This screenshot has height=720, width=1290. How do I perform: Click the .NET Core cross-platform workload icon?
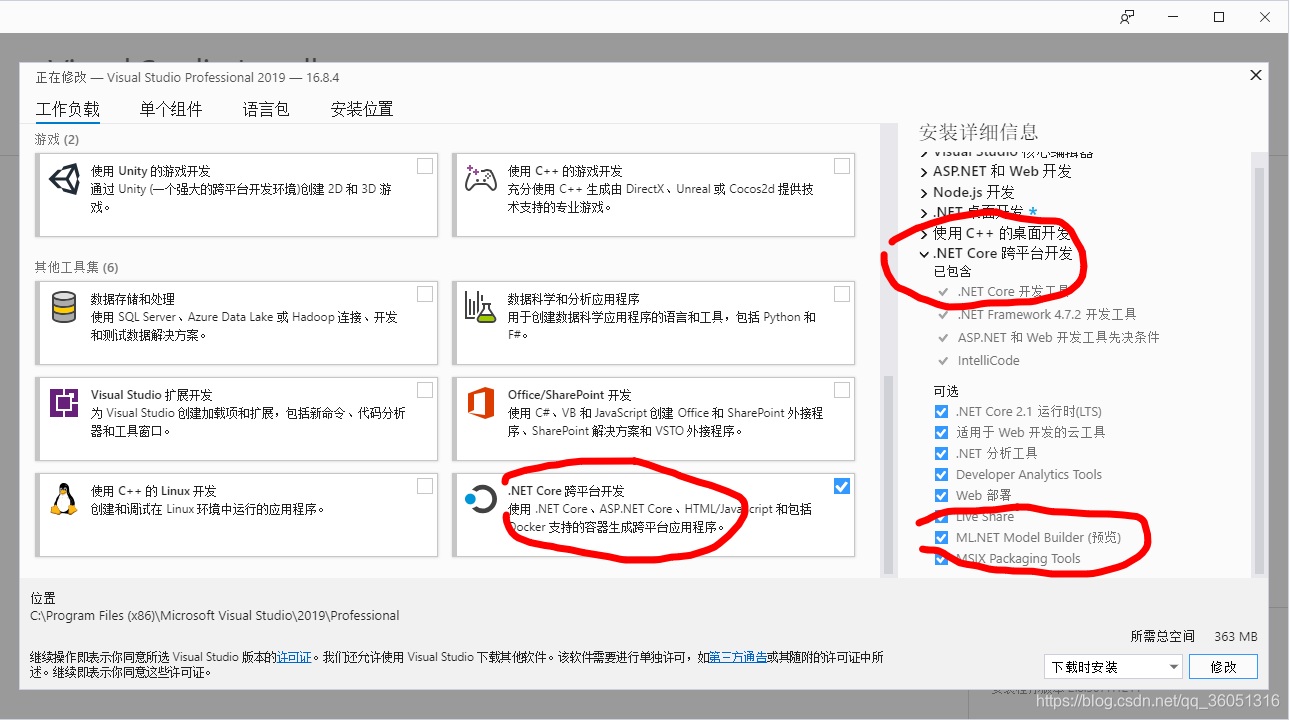(481, 500)
